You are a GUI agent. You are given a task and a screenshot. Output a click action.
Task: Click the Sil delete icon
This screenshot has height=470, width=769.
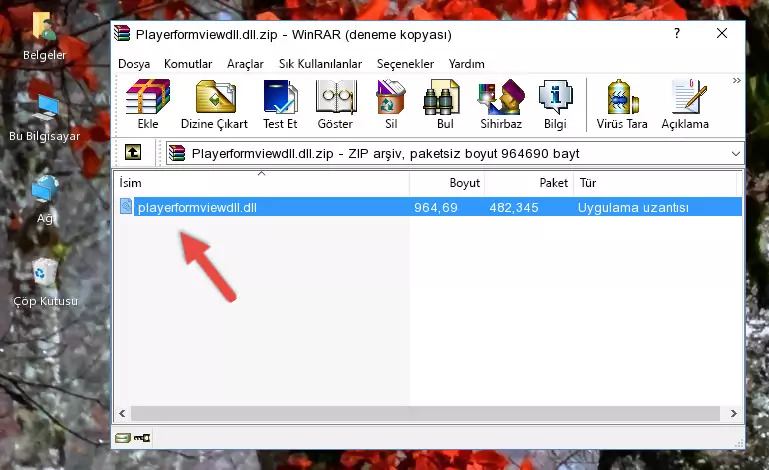click(x=391, y=104)
